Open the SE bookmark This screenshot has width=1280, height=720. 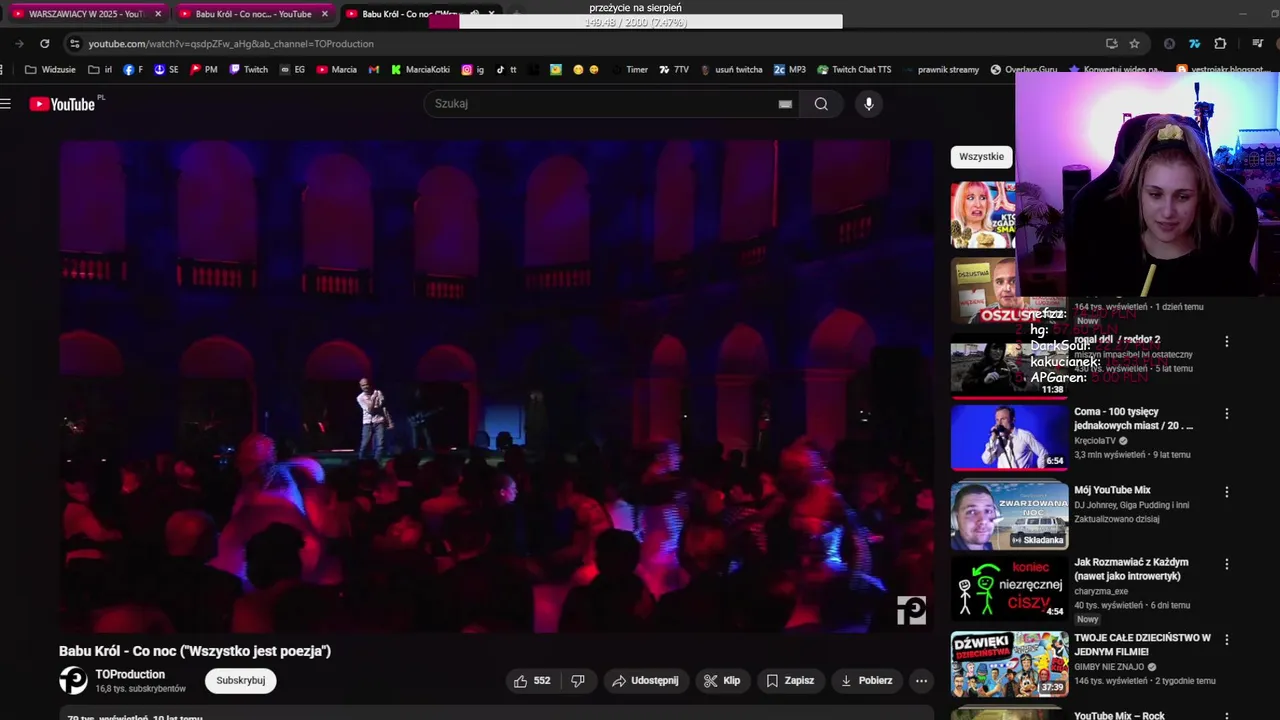(x=166, y=70)
